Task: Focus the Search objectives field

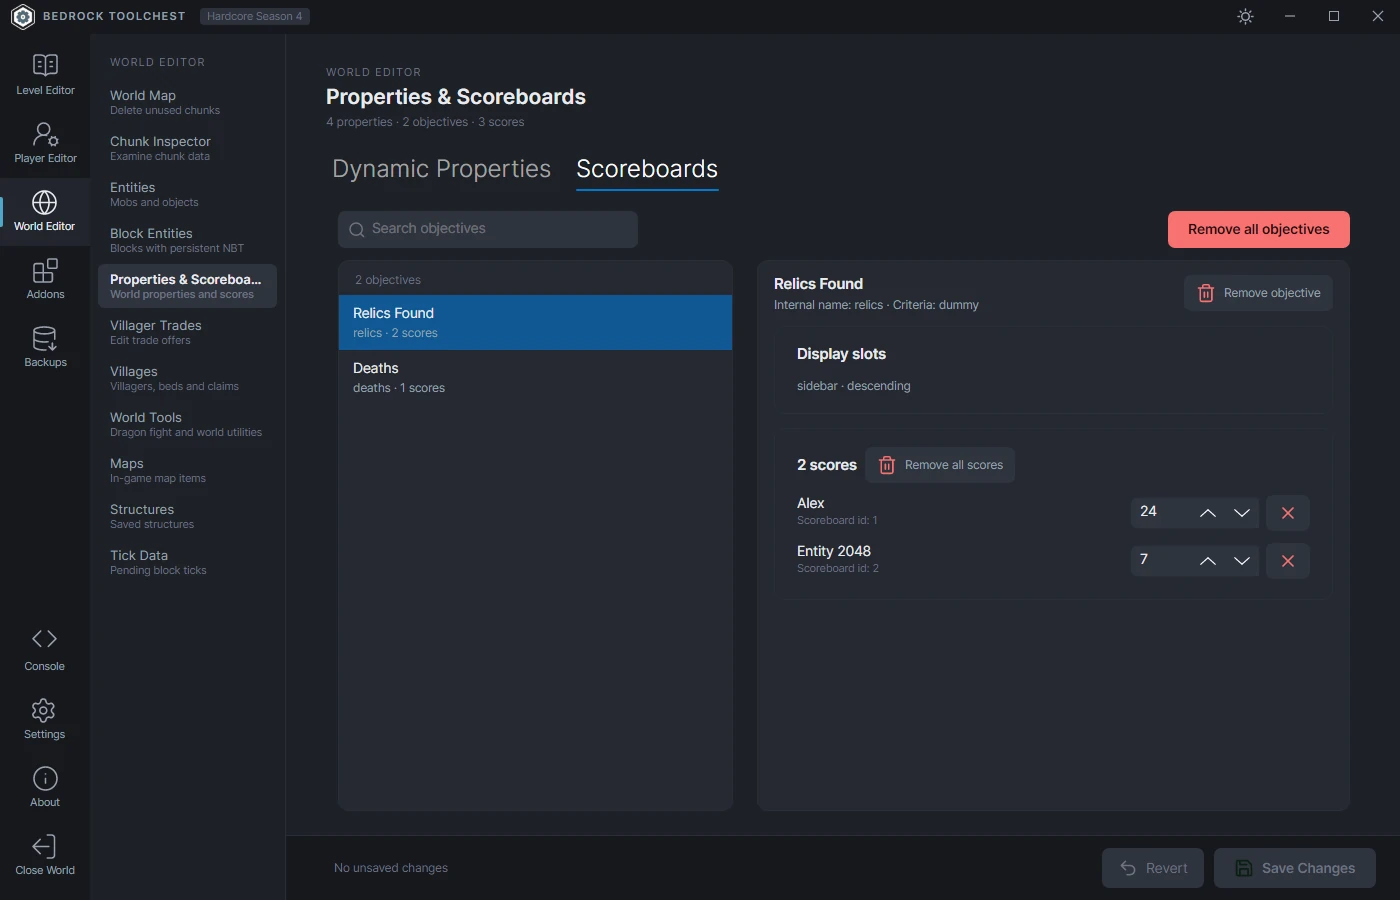Action: click(x=488, y=229)
